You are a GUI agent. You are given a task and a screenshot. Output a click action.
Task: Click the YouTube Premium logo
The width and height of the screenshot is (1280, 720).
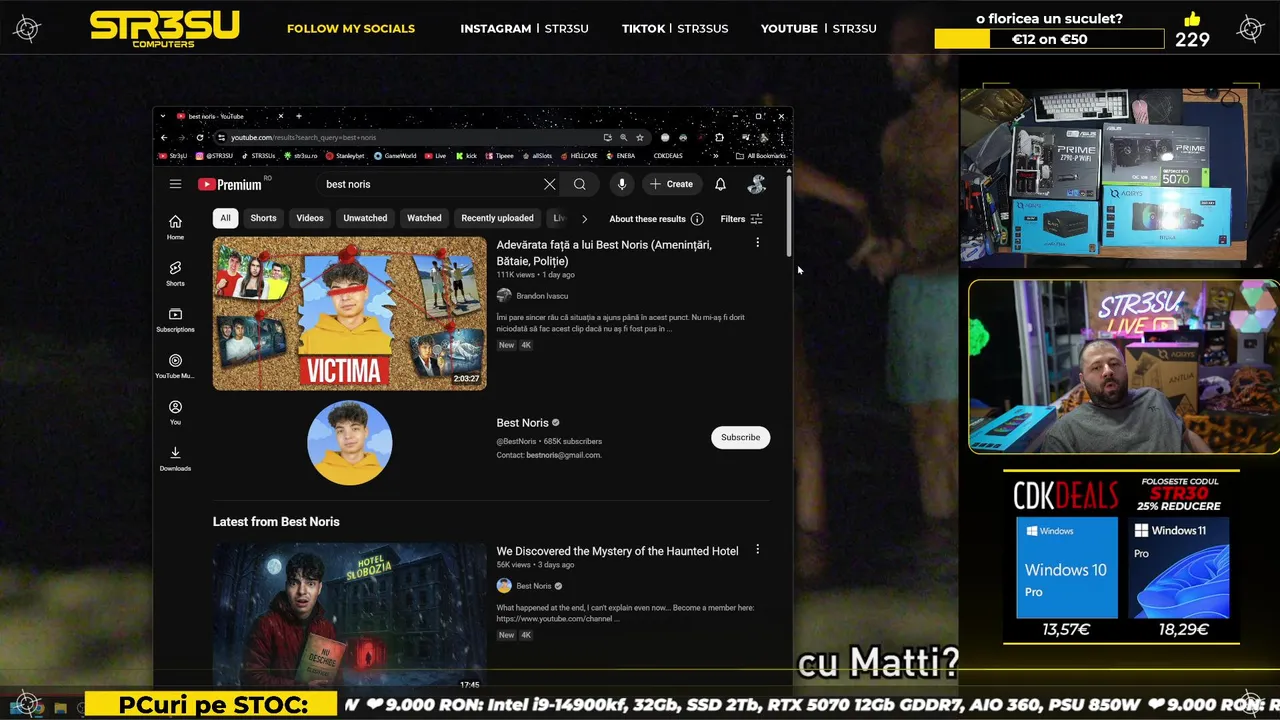click(230, 184)
